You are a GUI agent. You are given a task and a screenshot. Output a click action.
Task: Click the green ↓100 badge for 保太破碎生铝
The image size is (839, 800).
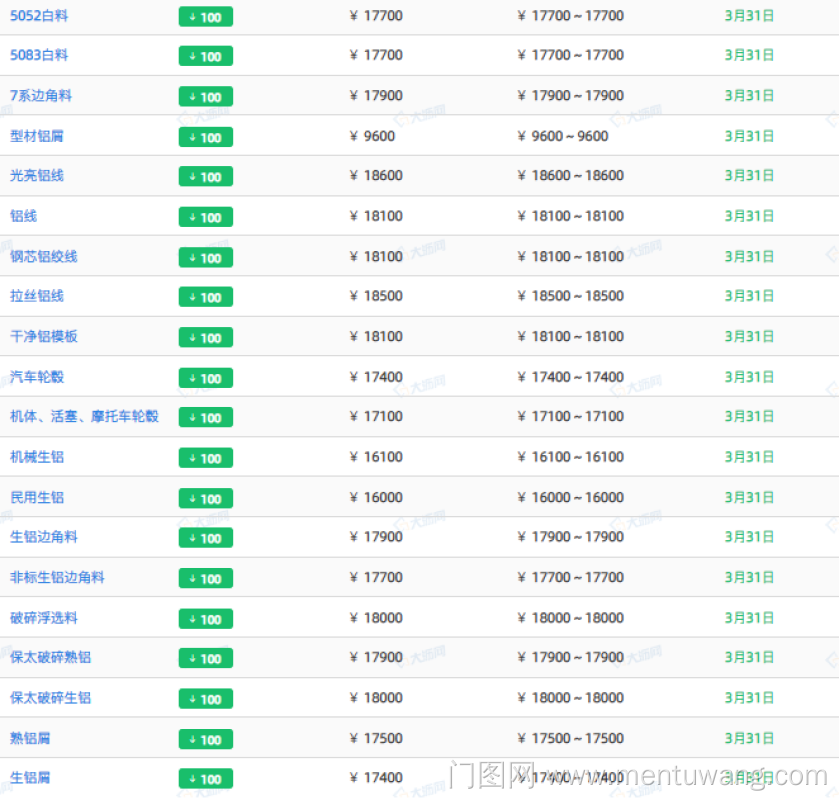point(205,699)
